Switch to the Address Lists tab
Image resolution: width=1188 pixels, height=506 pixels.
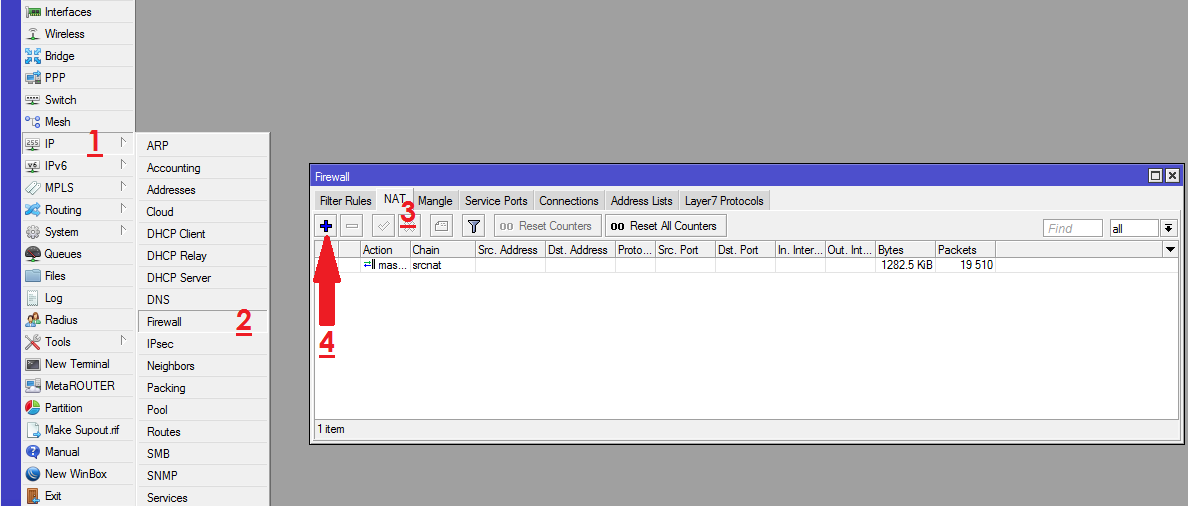641,201
